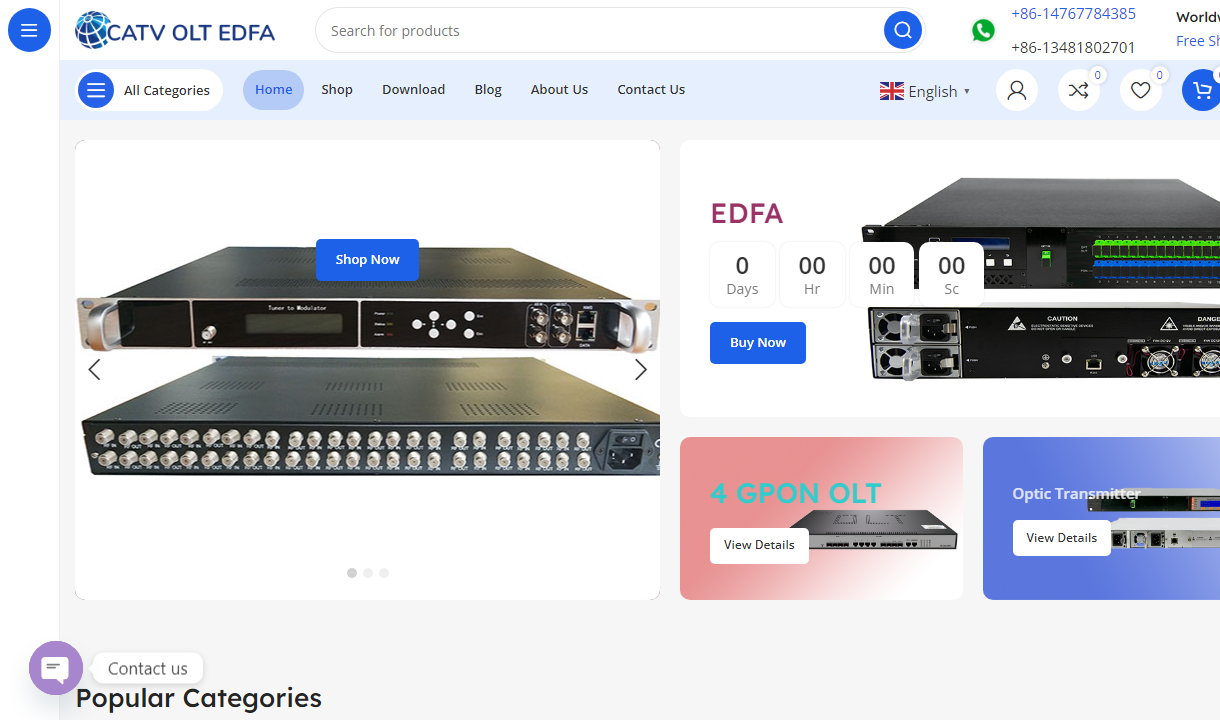Image resolution: width=1220 pixels, height=720 pixels.
Task: Click phone number +86-13481802701
Action: pyautogui.click(x=1073, y=48)
